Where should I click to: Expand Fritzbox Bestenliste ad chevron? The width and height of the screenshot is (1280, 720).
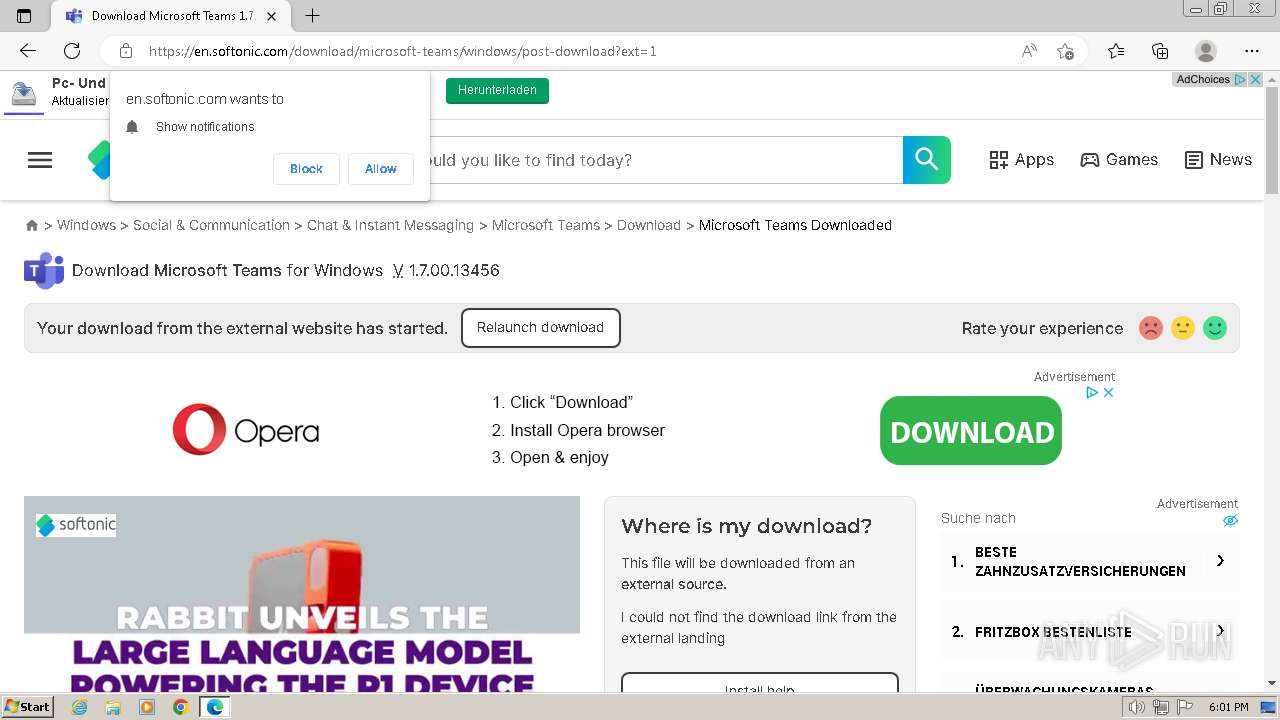1220,631
